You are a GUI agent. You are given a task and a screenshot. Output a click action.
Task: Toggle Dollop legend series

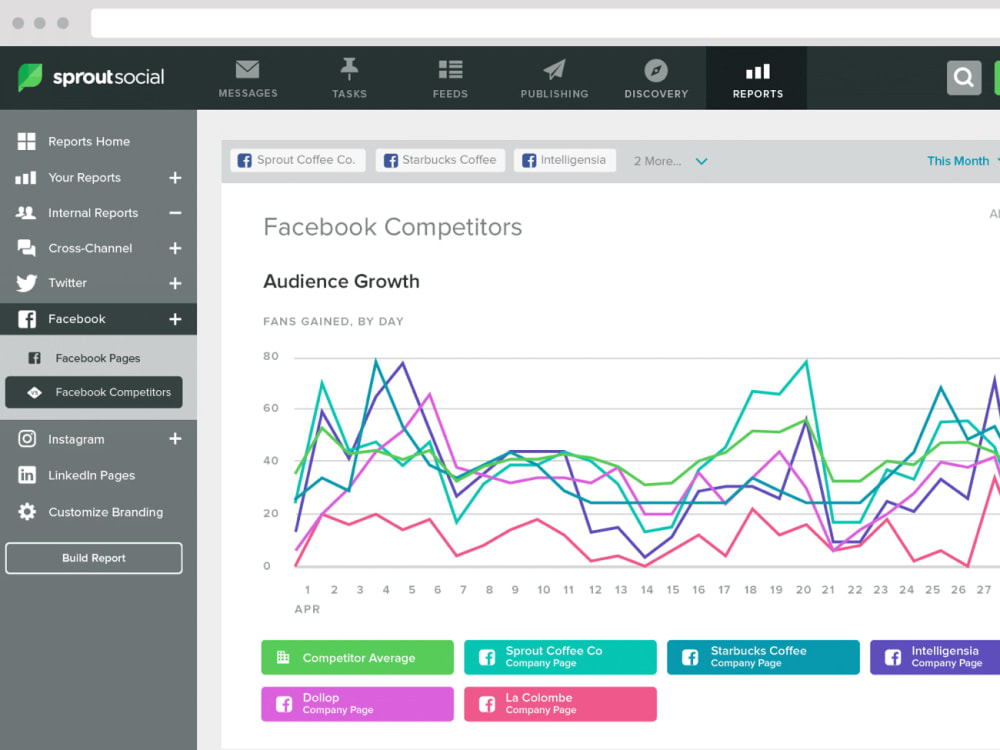(357, 704)
